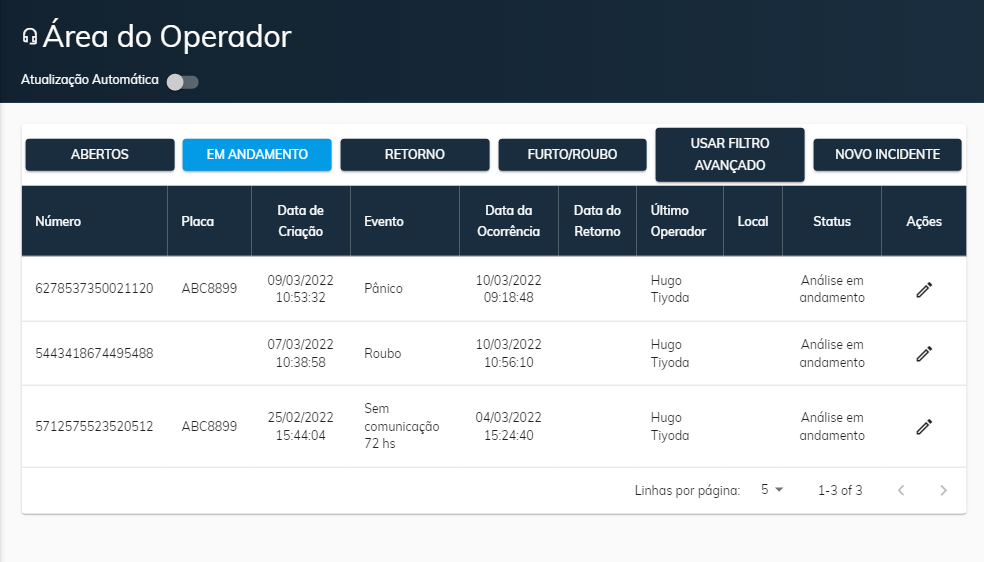Show FURTO/ROUBO incidents

point(572,154)
